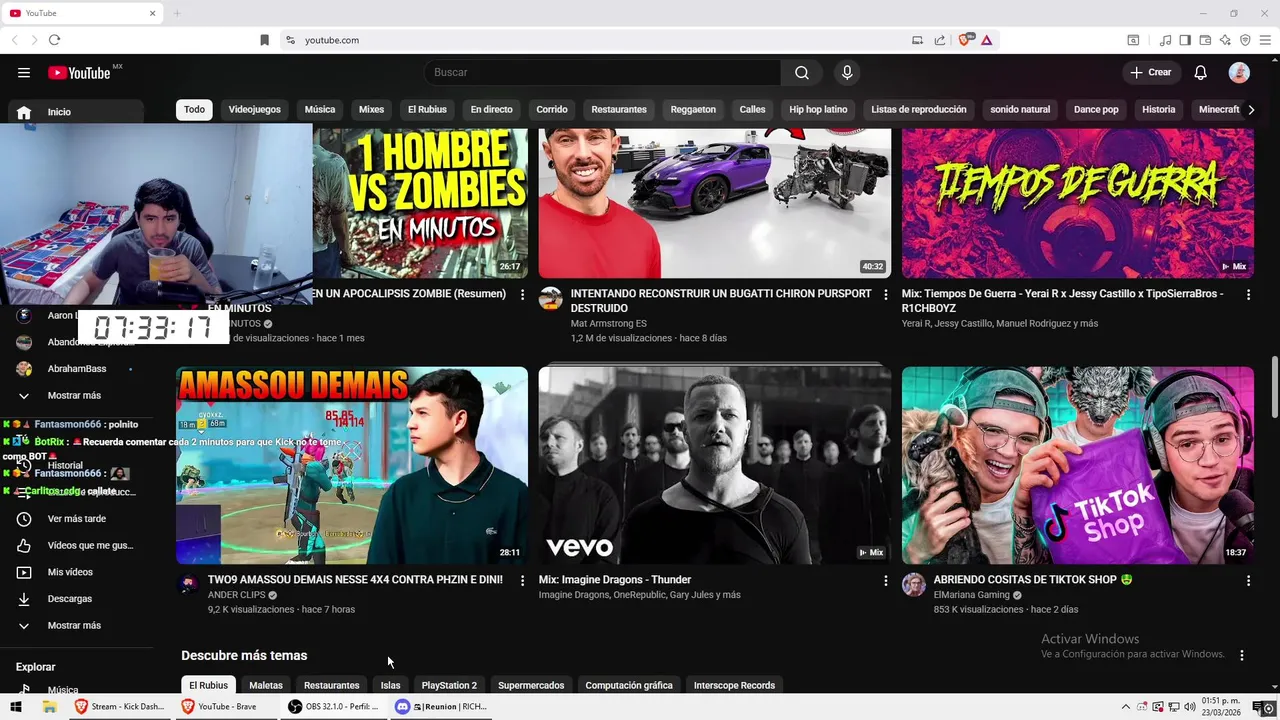1280x720 pixels.
Task: Open options for TWO9 AMASSOU DEMAIS video
Action: pyautogui.click(x=522, y=580)
